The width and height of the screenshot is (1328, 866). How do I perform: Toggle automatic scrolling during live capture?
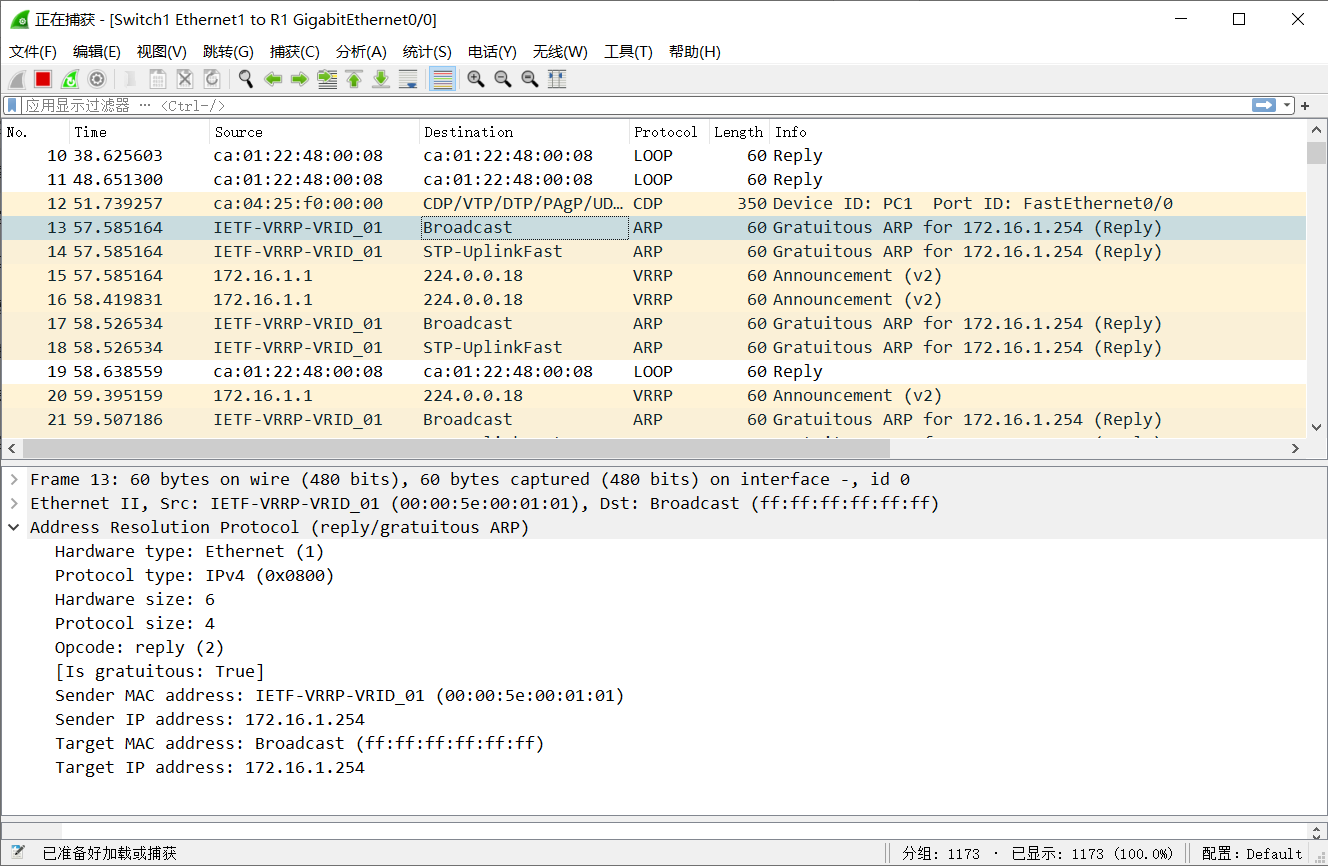(409, 79)
